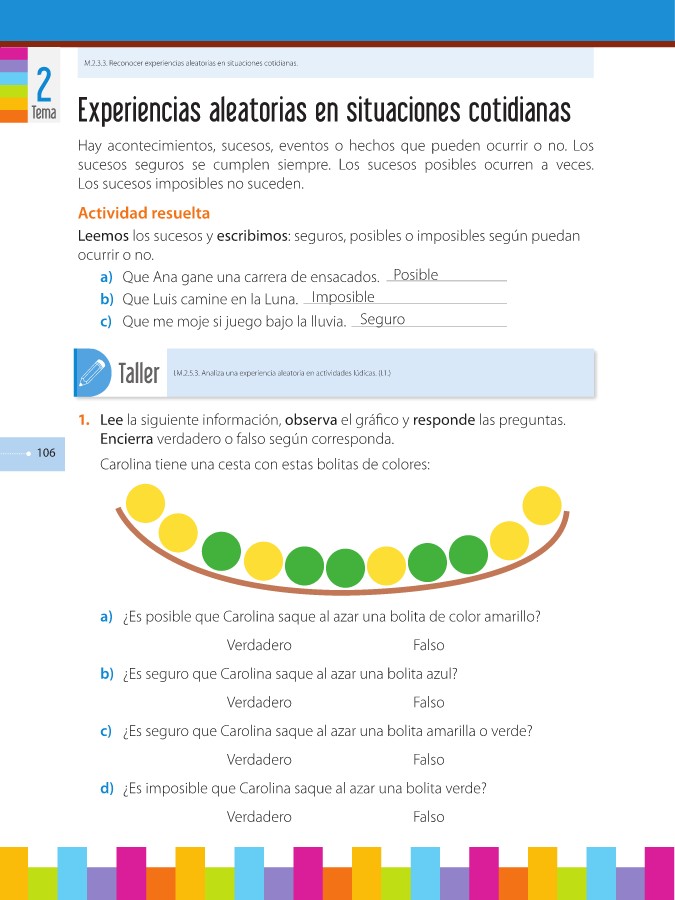Select Verdadero for question a about yellow ball
The image size is (675, 900).
(x=259, y=645)
